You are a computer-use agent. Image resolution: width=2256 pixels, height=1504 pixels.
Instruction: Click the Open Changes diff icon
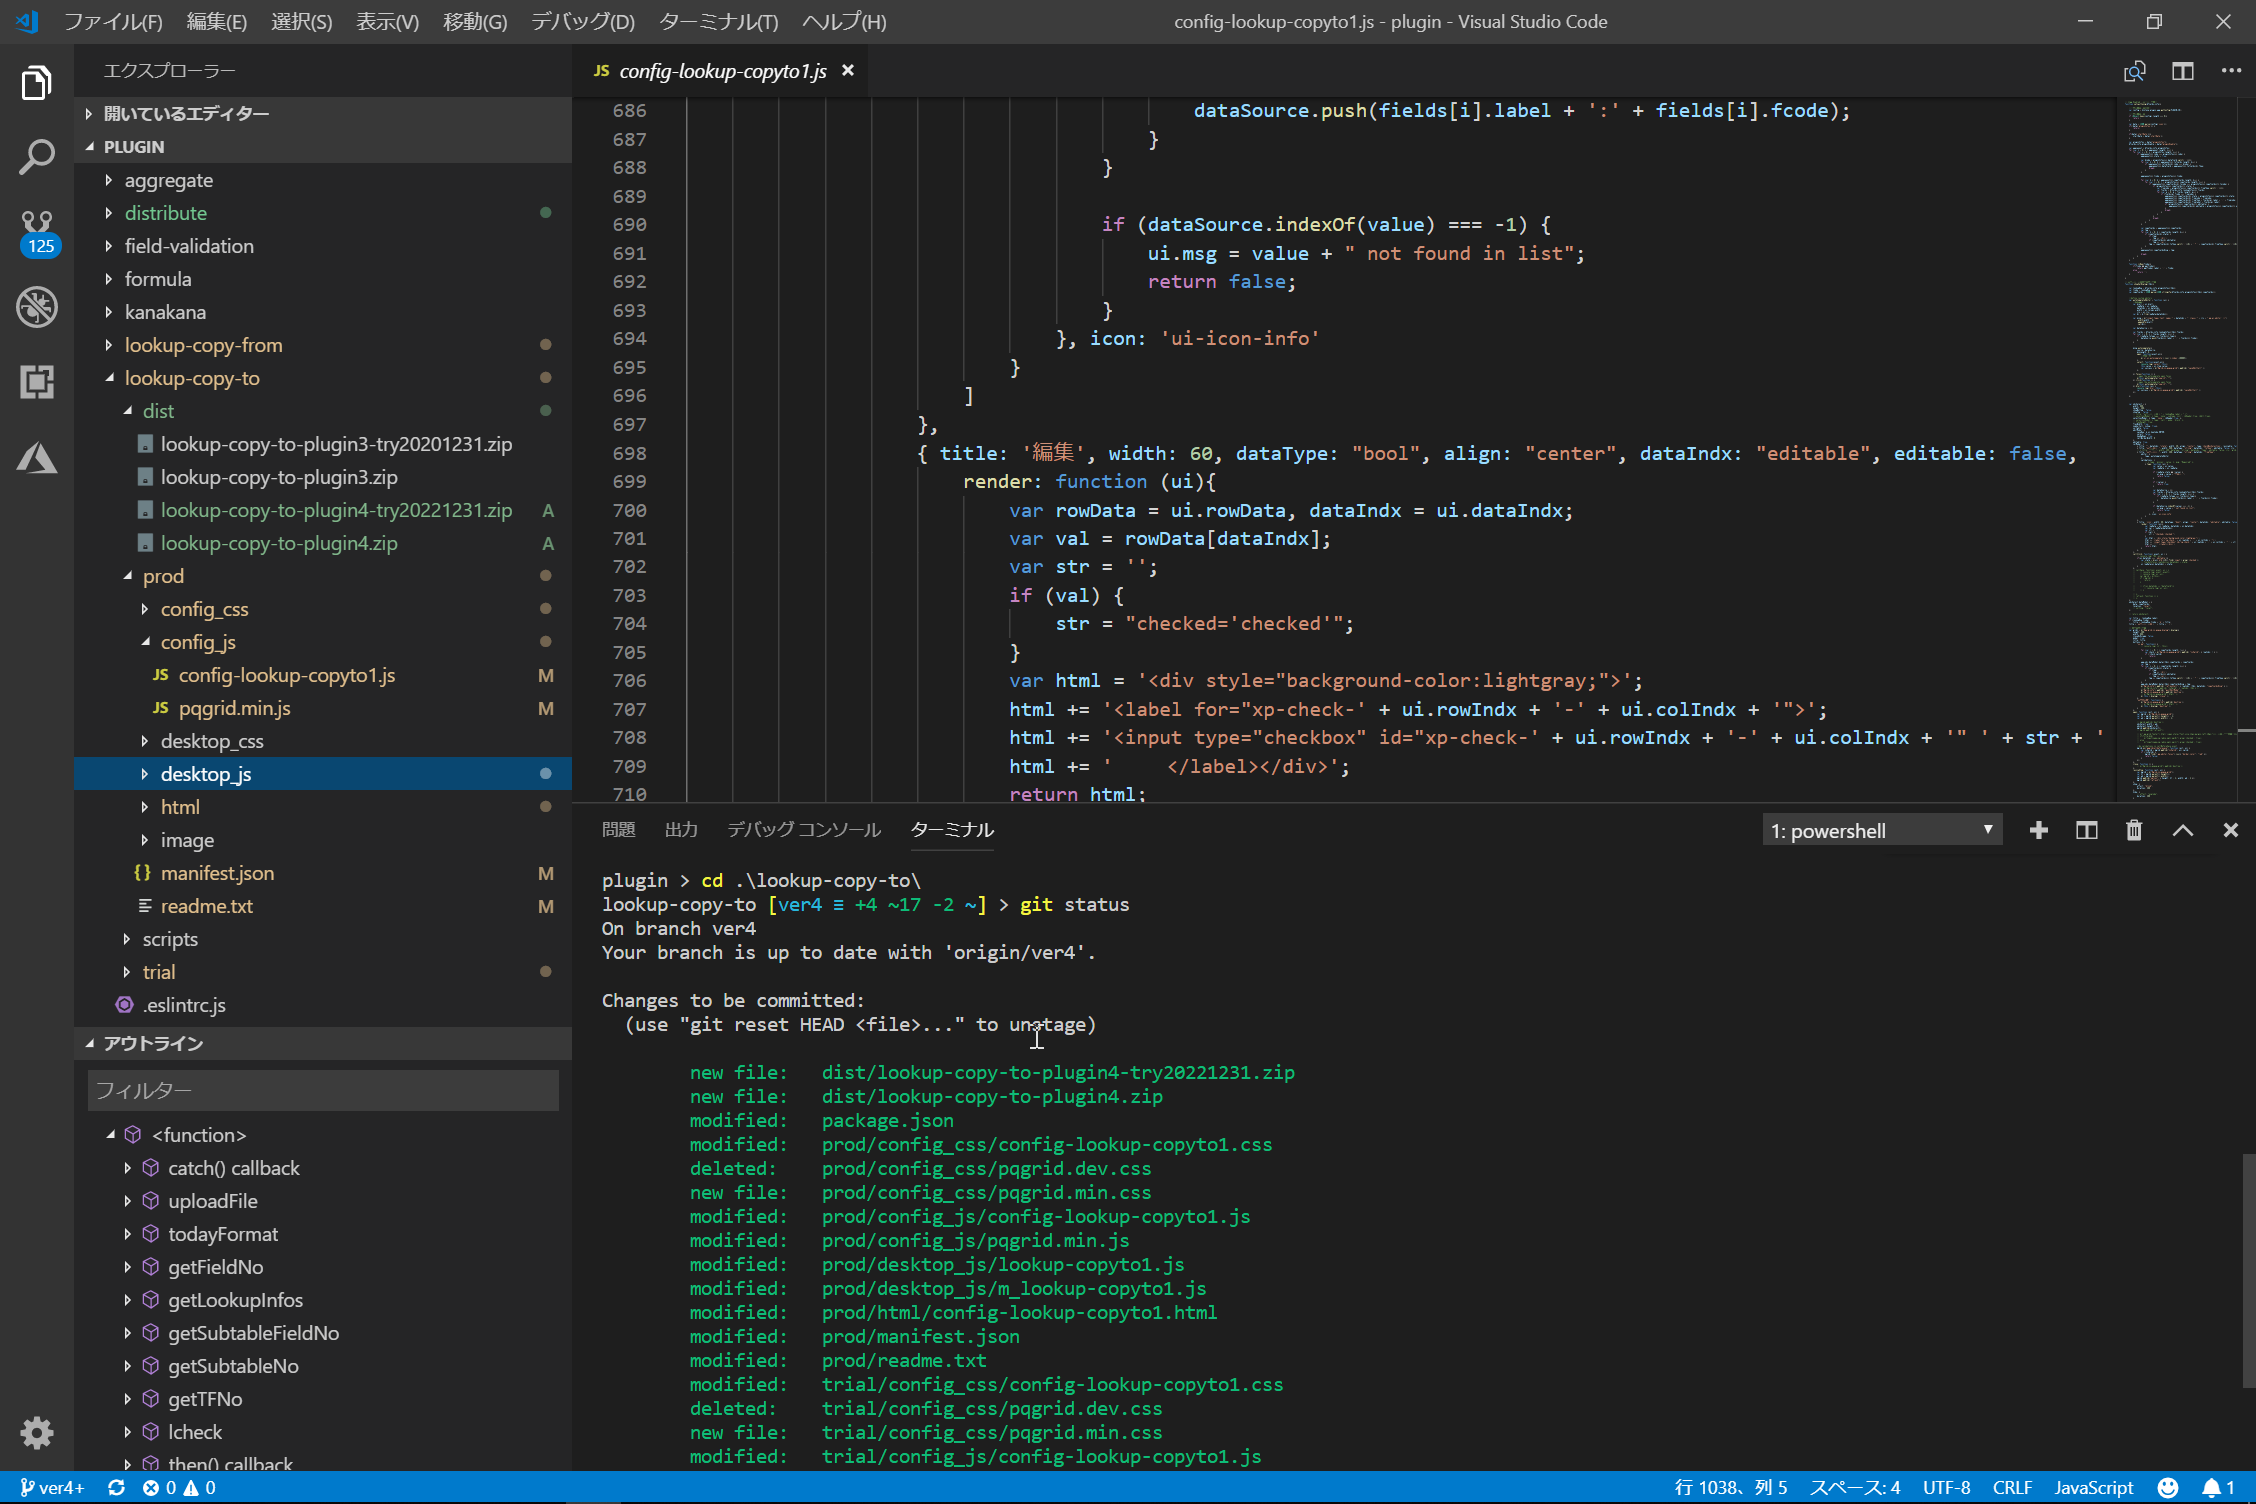pos(2135,70)
